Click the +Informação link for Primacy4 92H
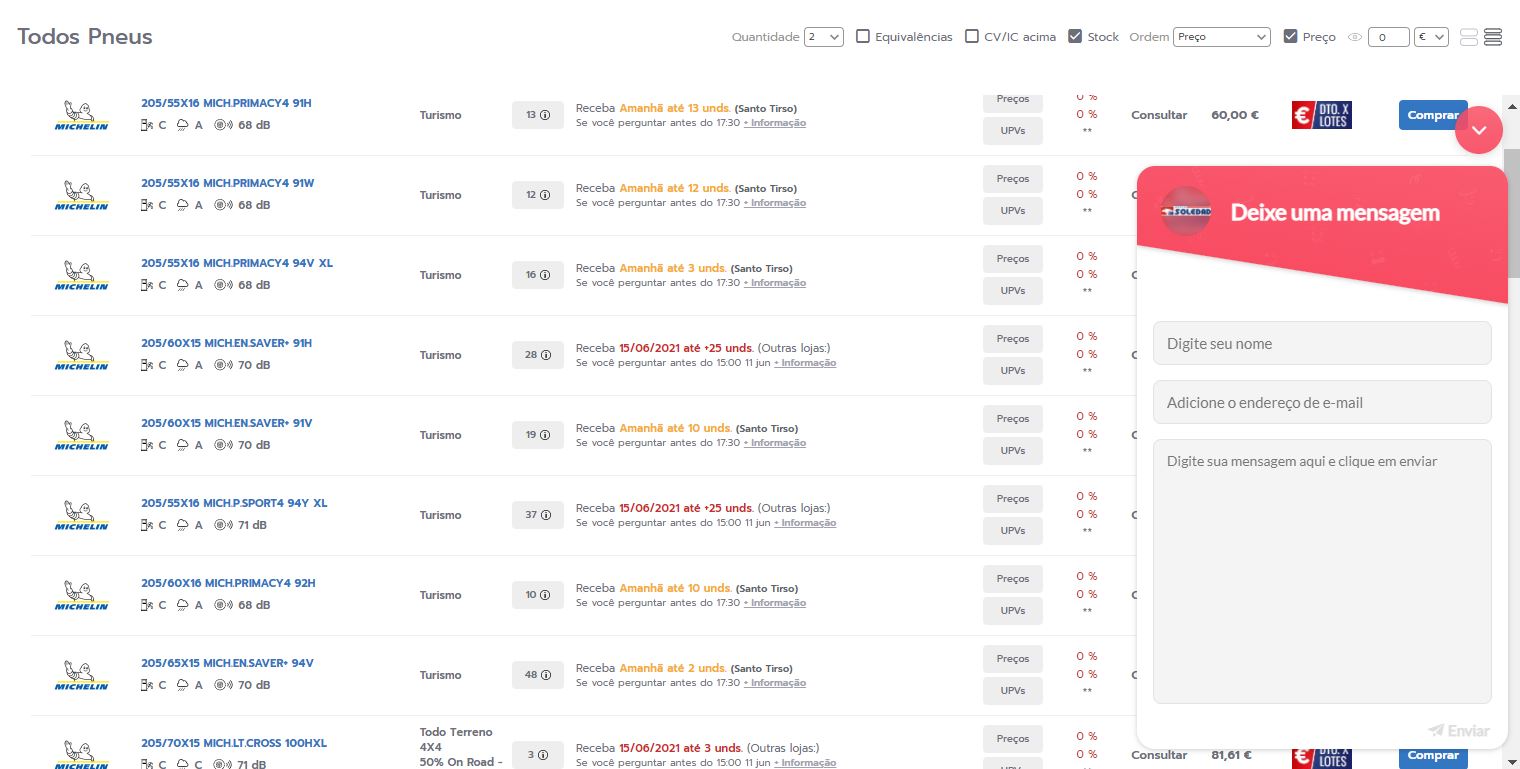Image resolution: width=1520 pixels, height=769 pixels. coord(774,603)
